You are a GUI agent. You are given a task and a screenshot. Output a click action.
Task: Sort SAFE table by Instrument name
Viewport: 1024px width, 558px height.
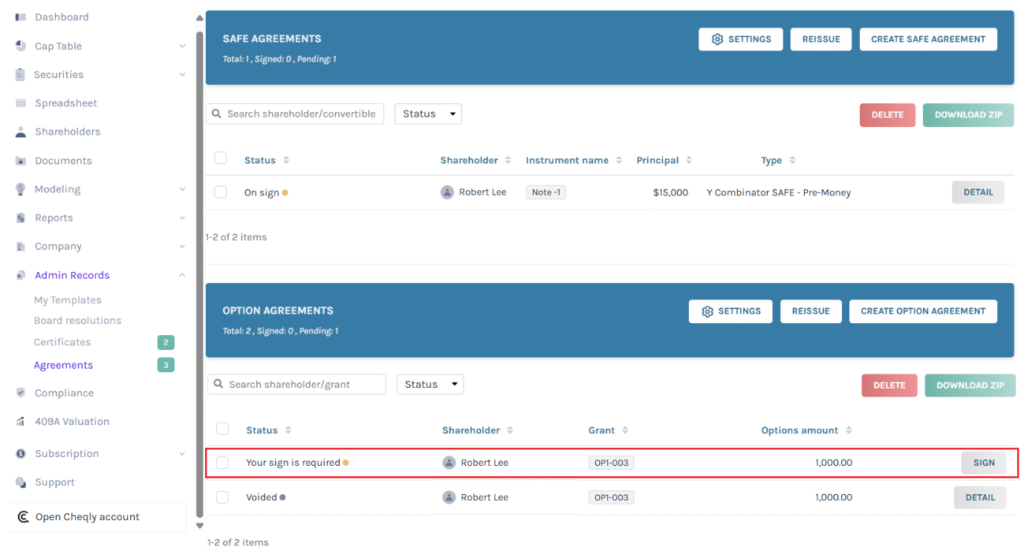click(x=618, y=160)
